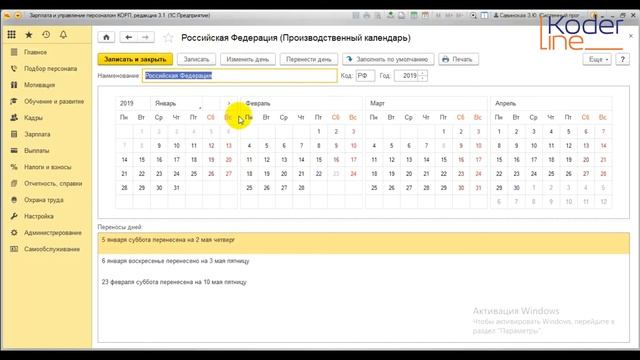Click the save icon in the title bar

point(356,15)
